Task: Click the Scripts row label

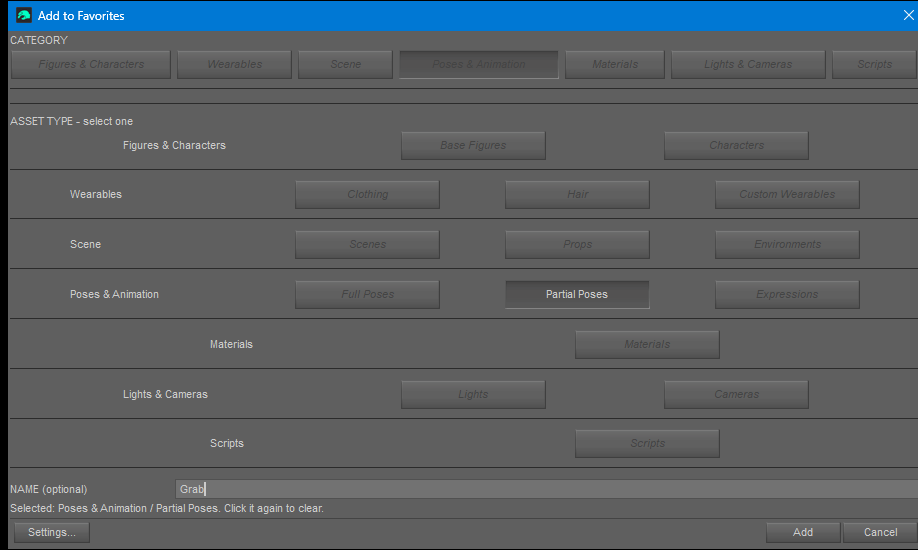Action: point(227,443)
